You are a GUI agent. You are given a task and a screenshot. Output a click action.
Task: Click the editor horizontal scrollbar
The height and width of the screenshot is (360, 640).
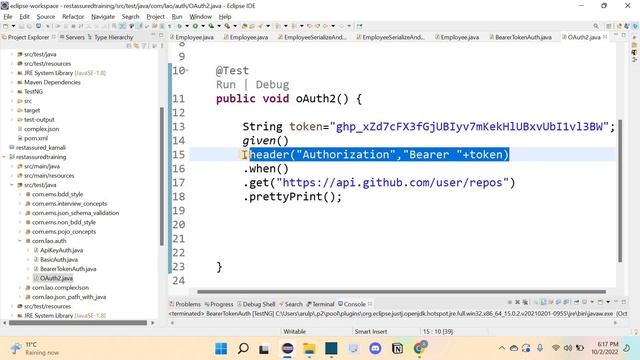point(401,292)
